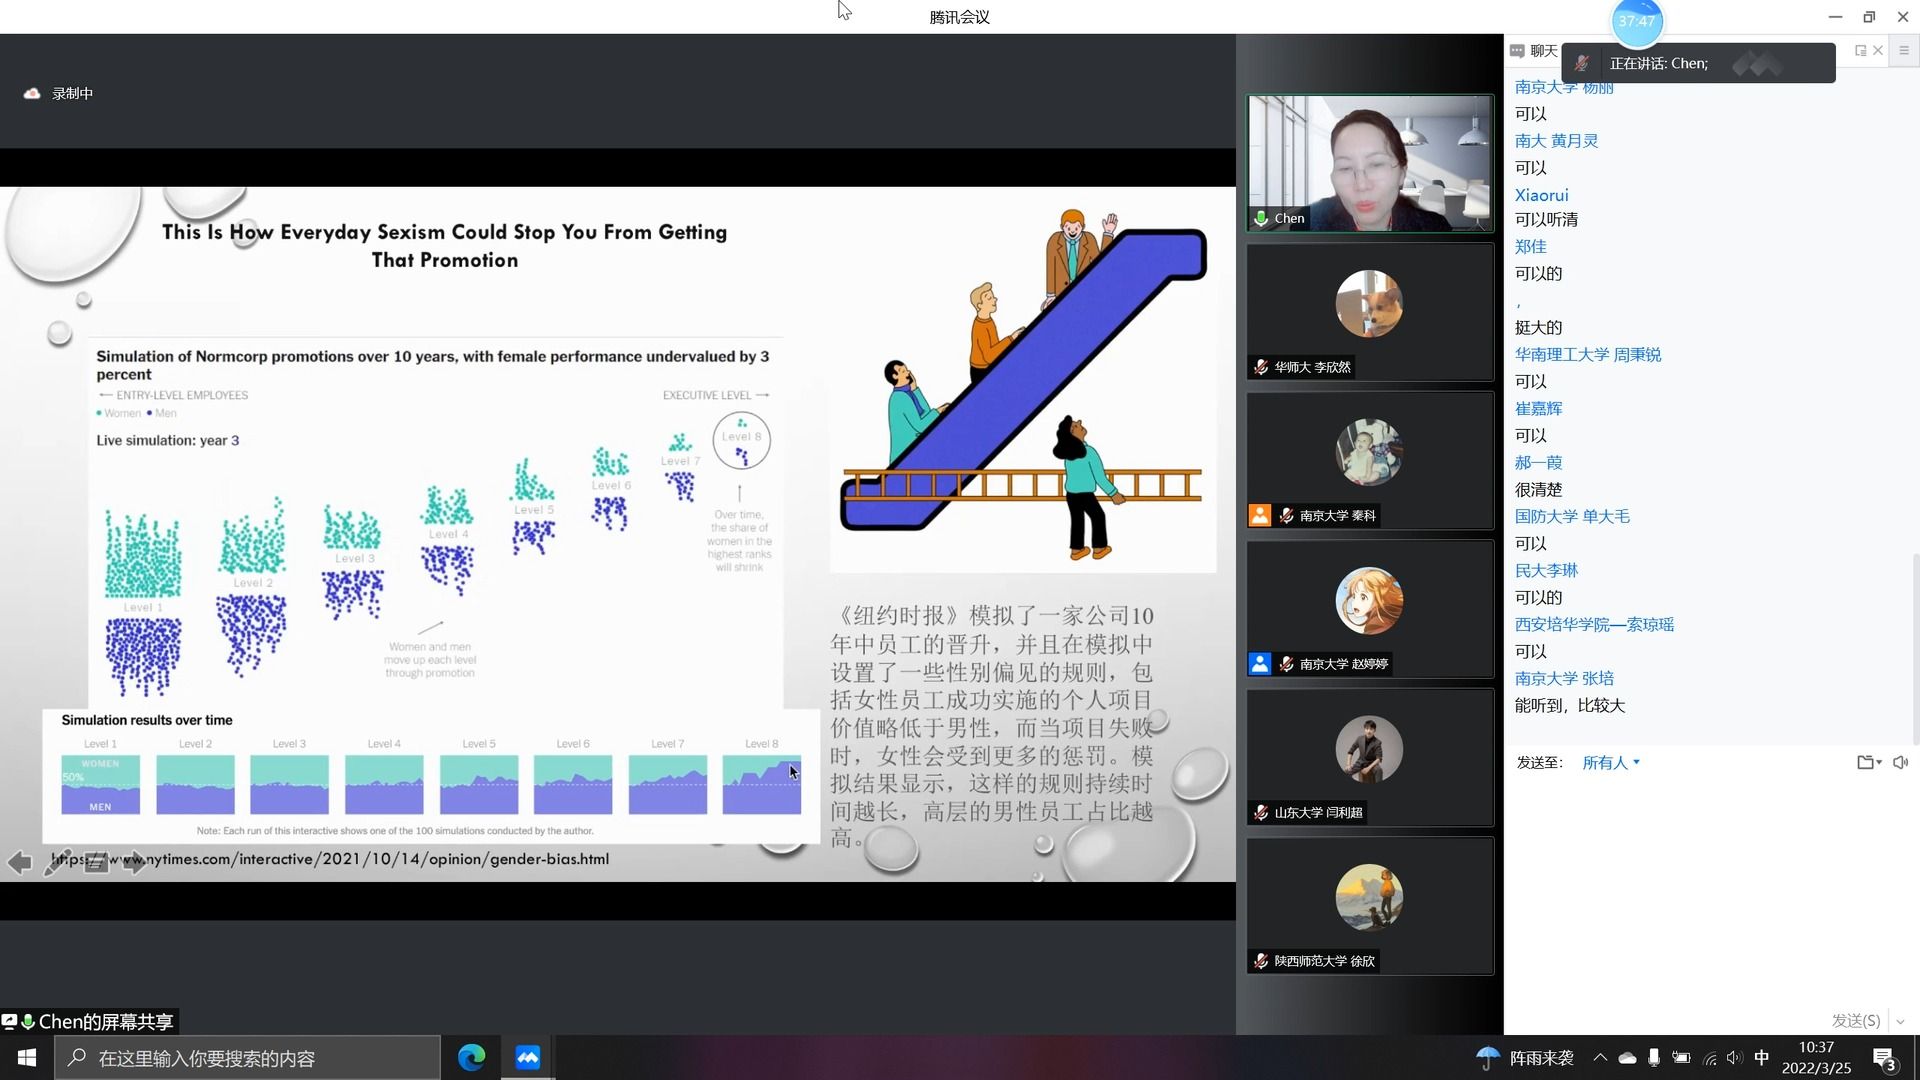Viewport: 1920px width, 1080px height.
Task: Toggle the chat sound notification speaker icon
Action: (1901, 762)
